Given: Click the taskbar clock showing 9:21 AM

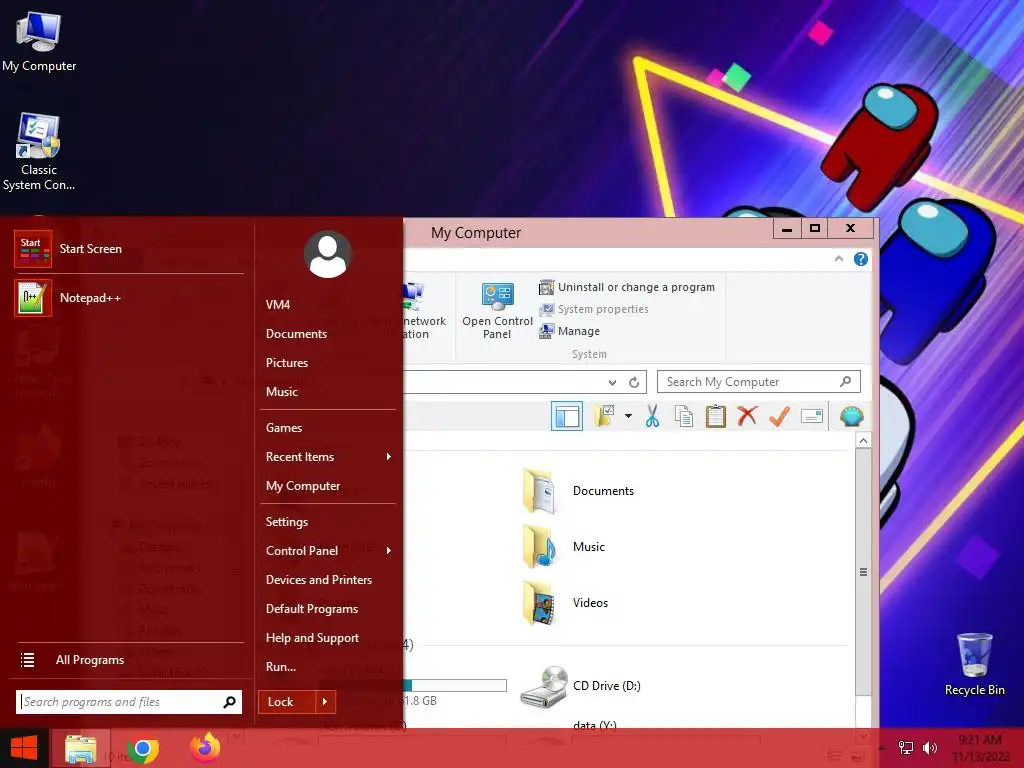Looking at the screenshot, I should pyautogui.click(x=980, y=748).
